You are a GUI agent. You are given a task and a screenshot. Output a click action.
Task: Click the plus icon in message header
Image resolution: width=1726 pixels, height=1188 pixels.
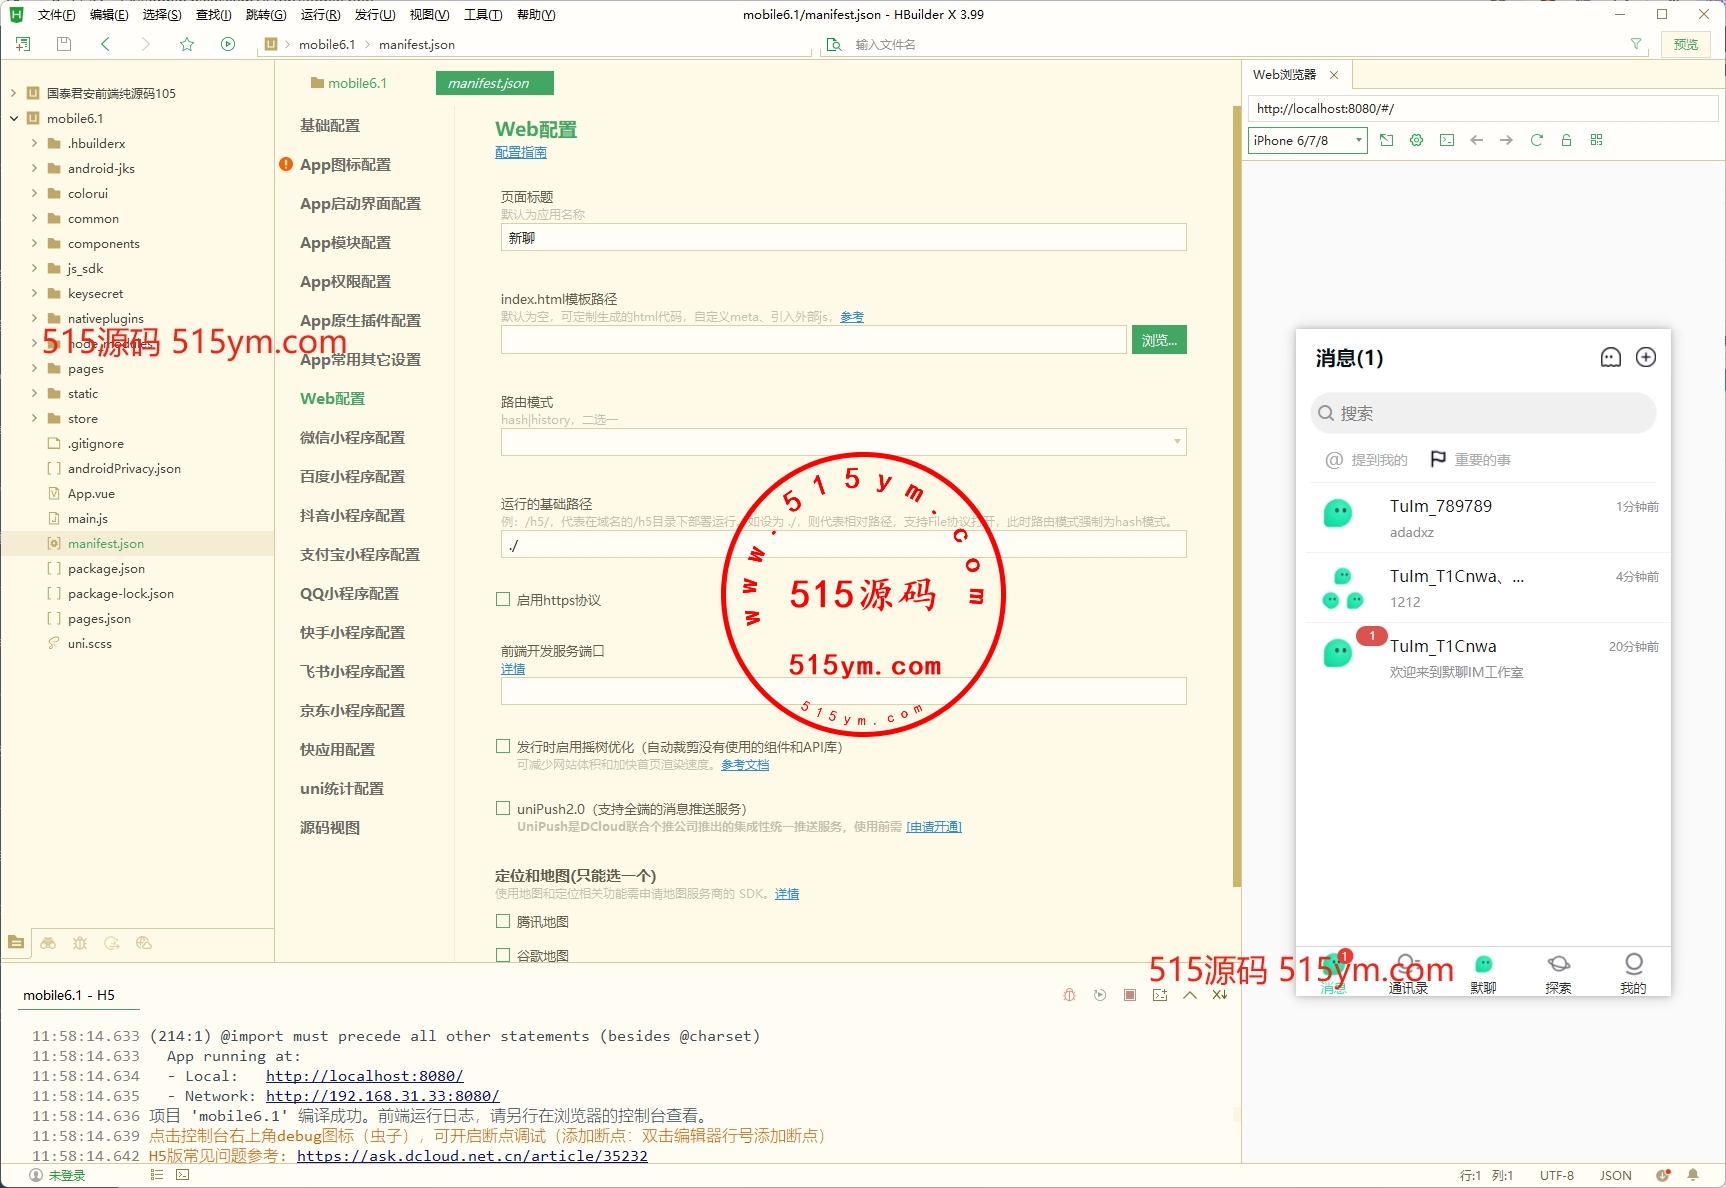click(1645, 358)
